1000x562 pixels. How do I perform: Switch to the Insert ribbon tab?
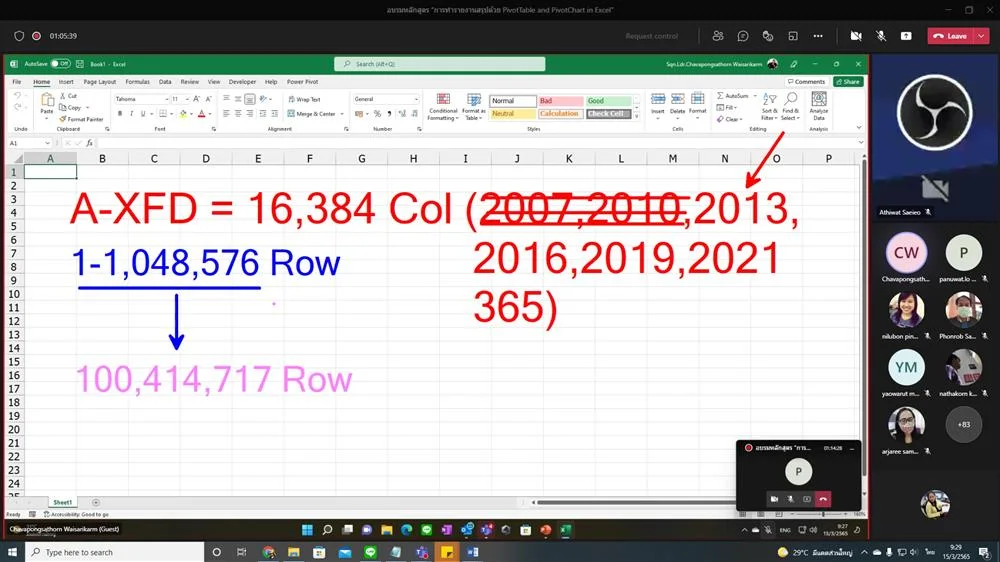[x=66, y=82]
